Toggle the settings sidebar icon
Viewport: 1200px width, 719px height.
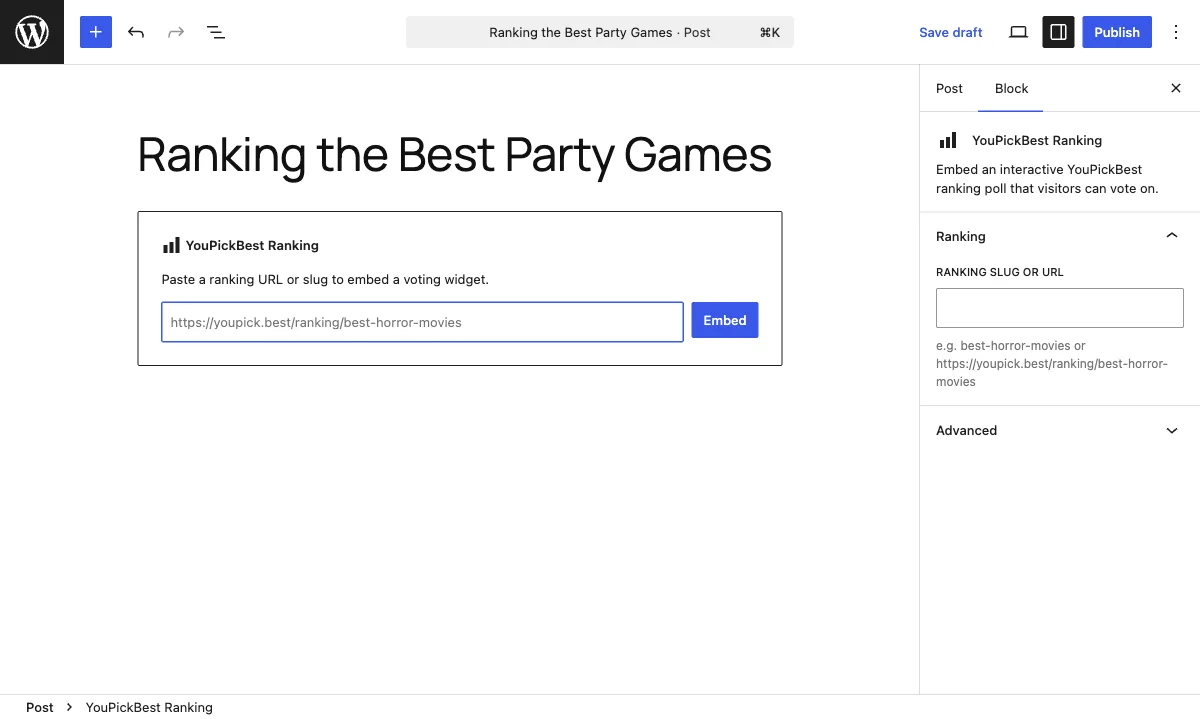(x=1058, y=32)
